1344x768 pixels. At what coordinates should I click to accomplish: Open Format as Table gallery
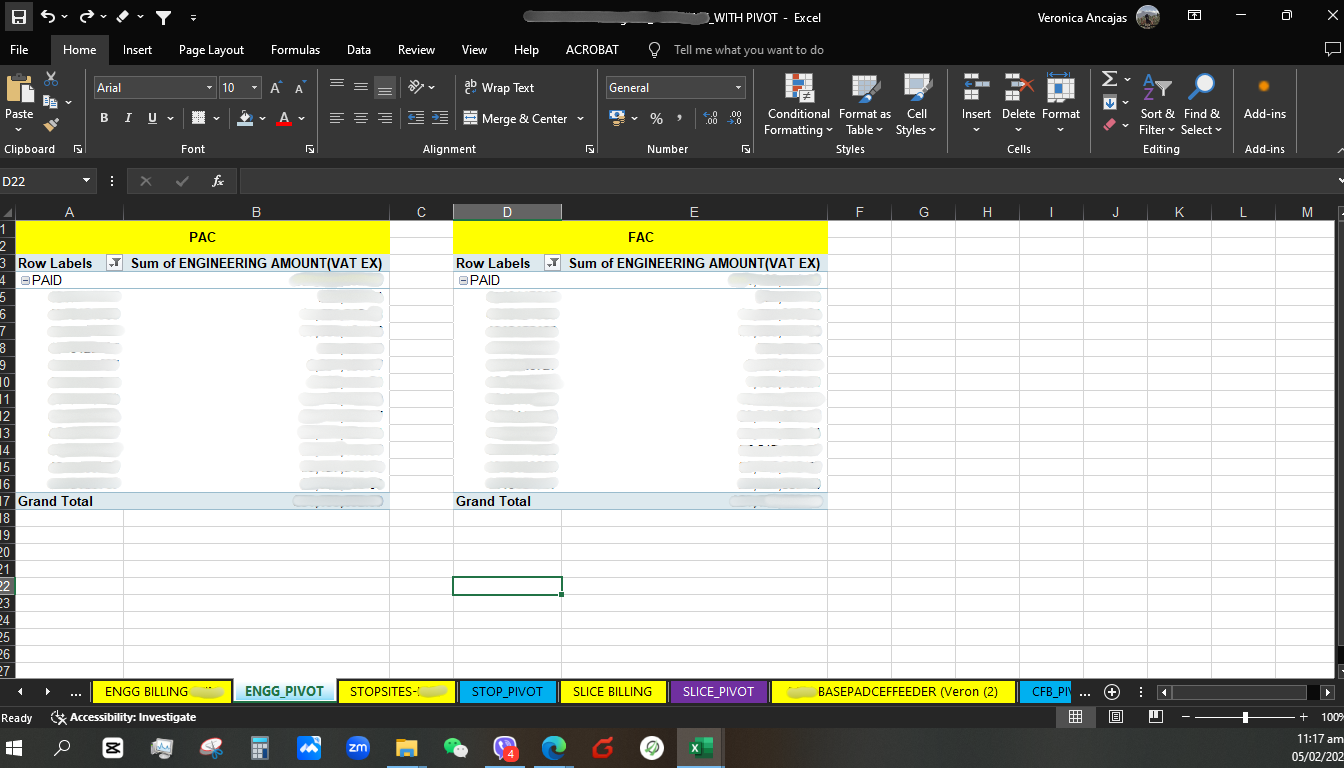(865, 104)
